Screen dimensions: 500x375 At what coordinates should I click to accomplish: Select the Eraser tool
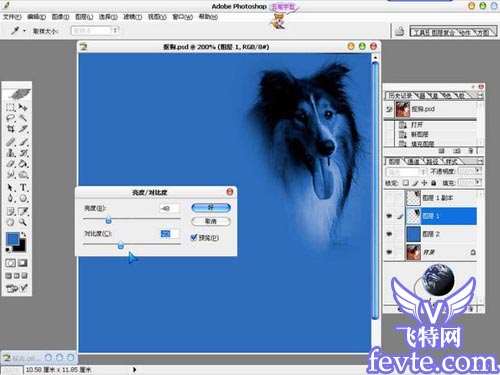pos(11,164)
